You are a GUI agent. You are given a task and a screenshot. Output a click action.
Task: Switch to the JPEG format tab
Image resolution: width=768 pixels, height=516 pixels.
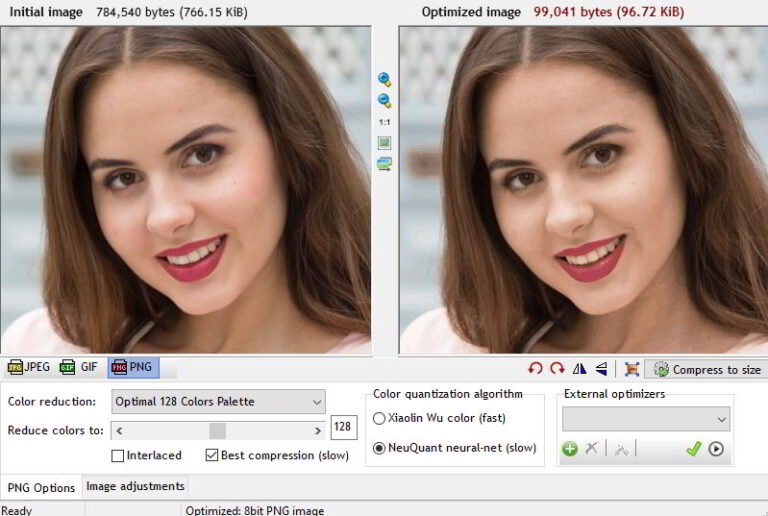click(x=29, y=367)
